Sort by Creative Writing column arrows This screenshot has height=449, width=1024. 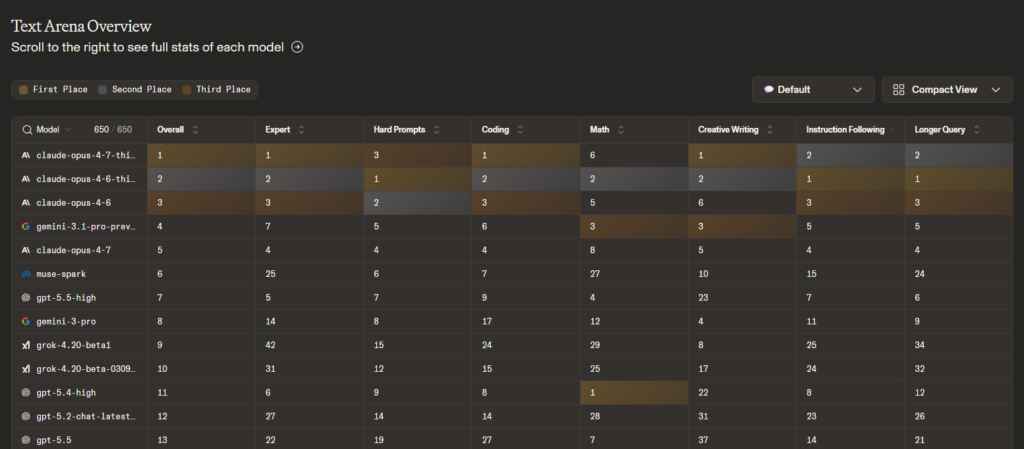tap(769, 130)
